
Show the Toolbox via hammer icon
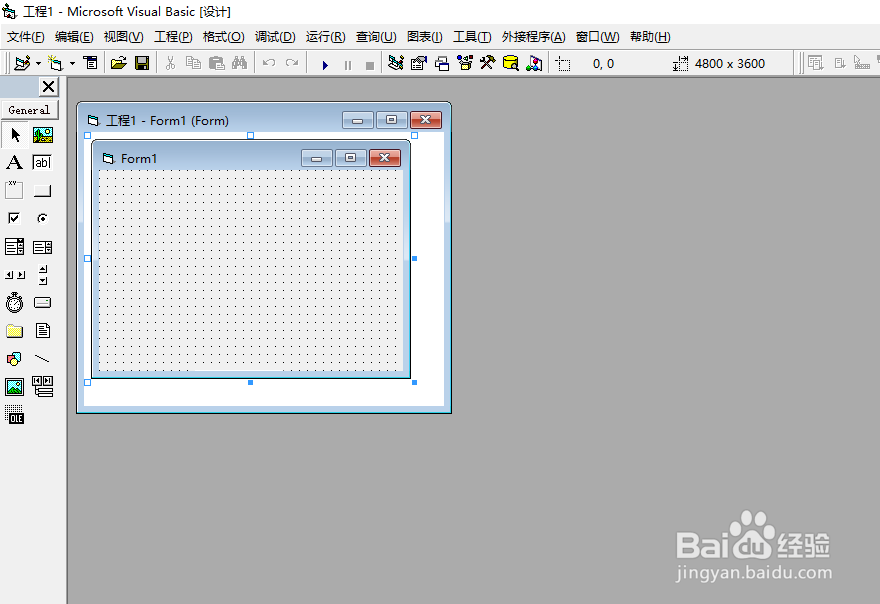tap(487, 63)
